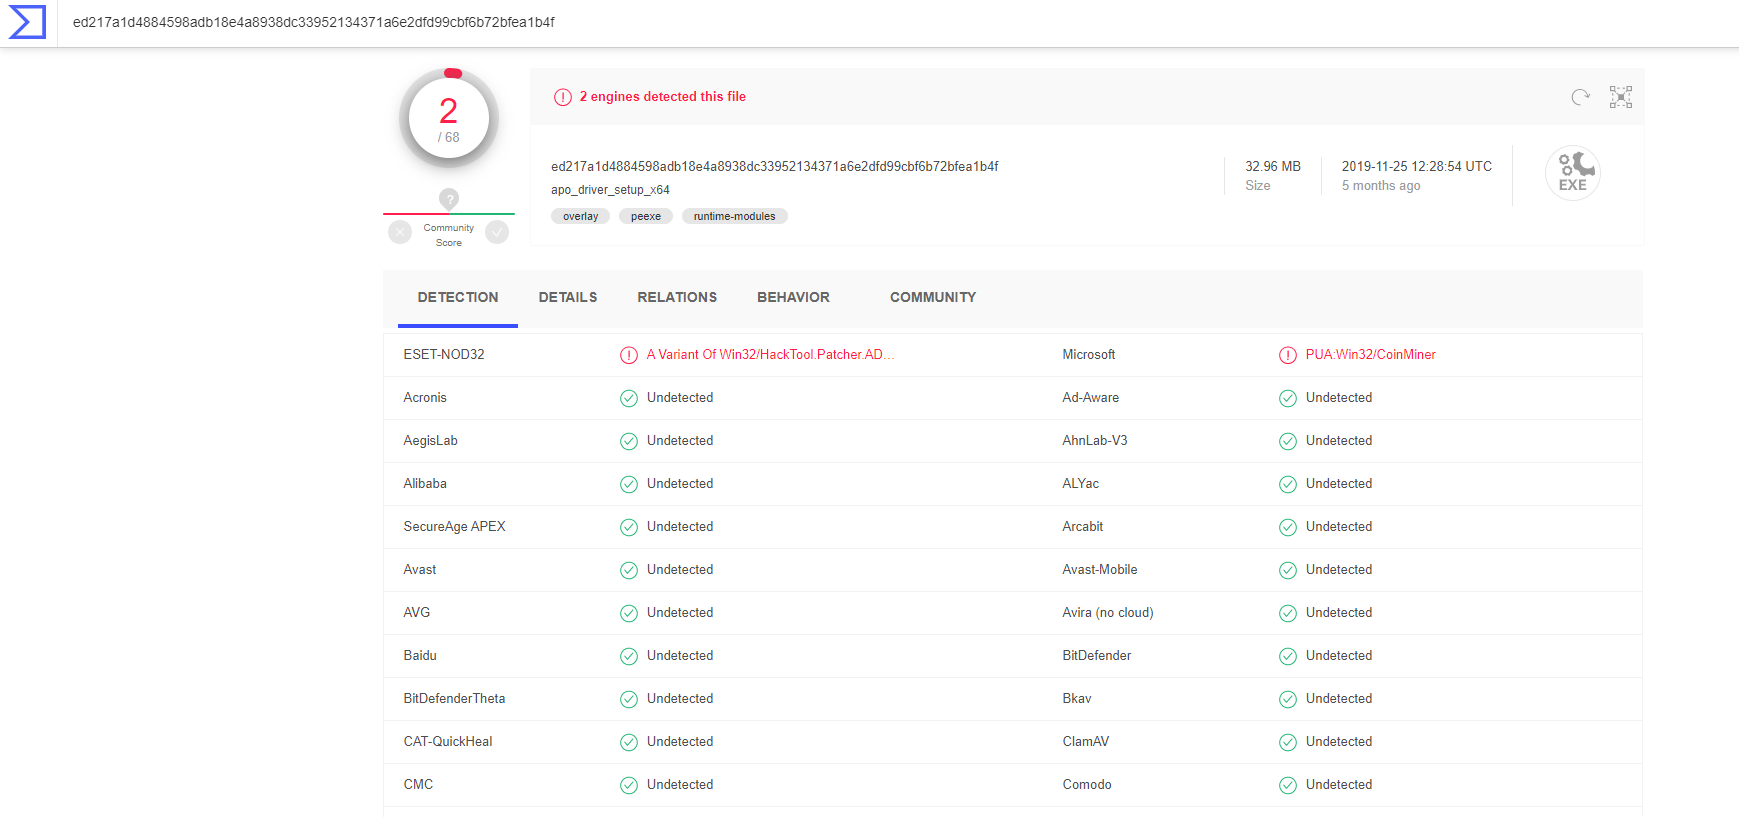1739x817 pixels.
Task: Click green check icon for BitDefenderTheta
Action: pyautogui.click(x=629, y=699)
